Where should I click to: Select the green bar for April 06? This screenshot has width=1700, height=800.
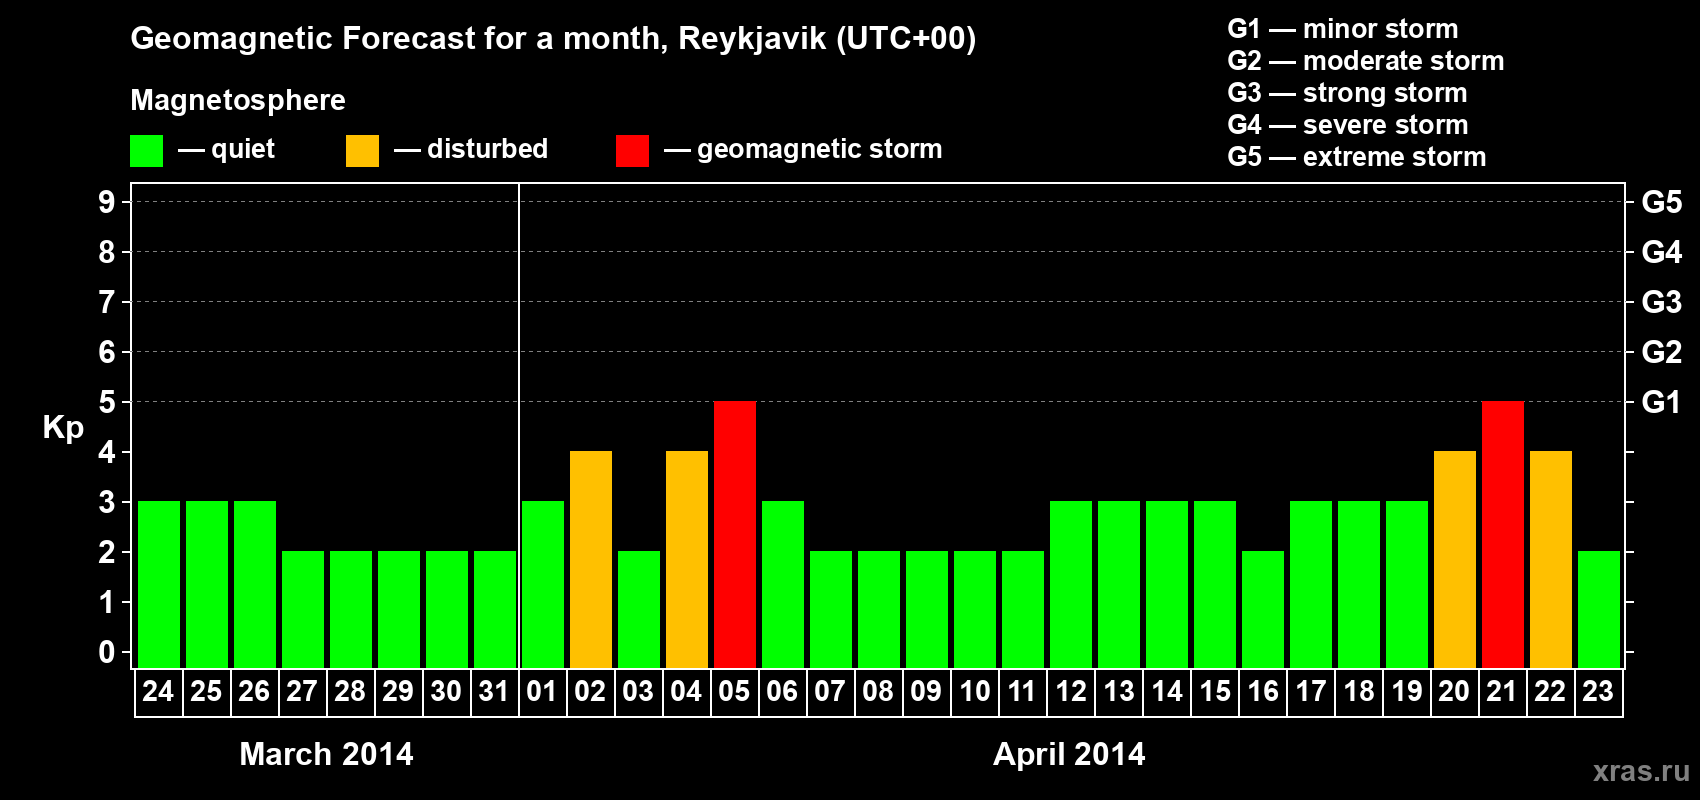pos(783,584)
